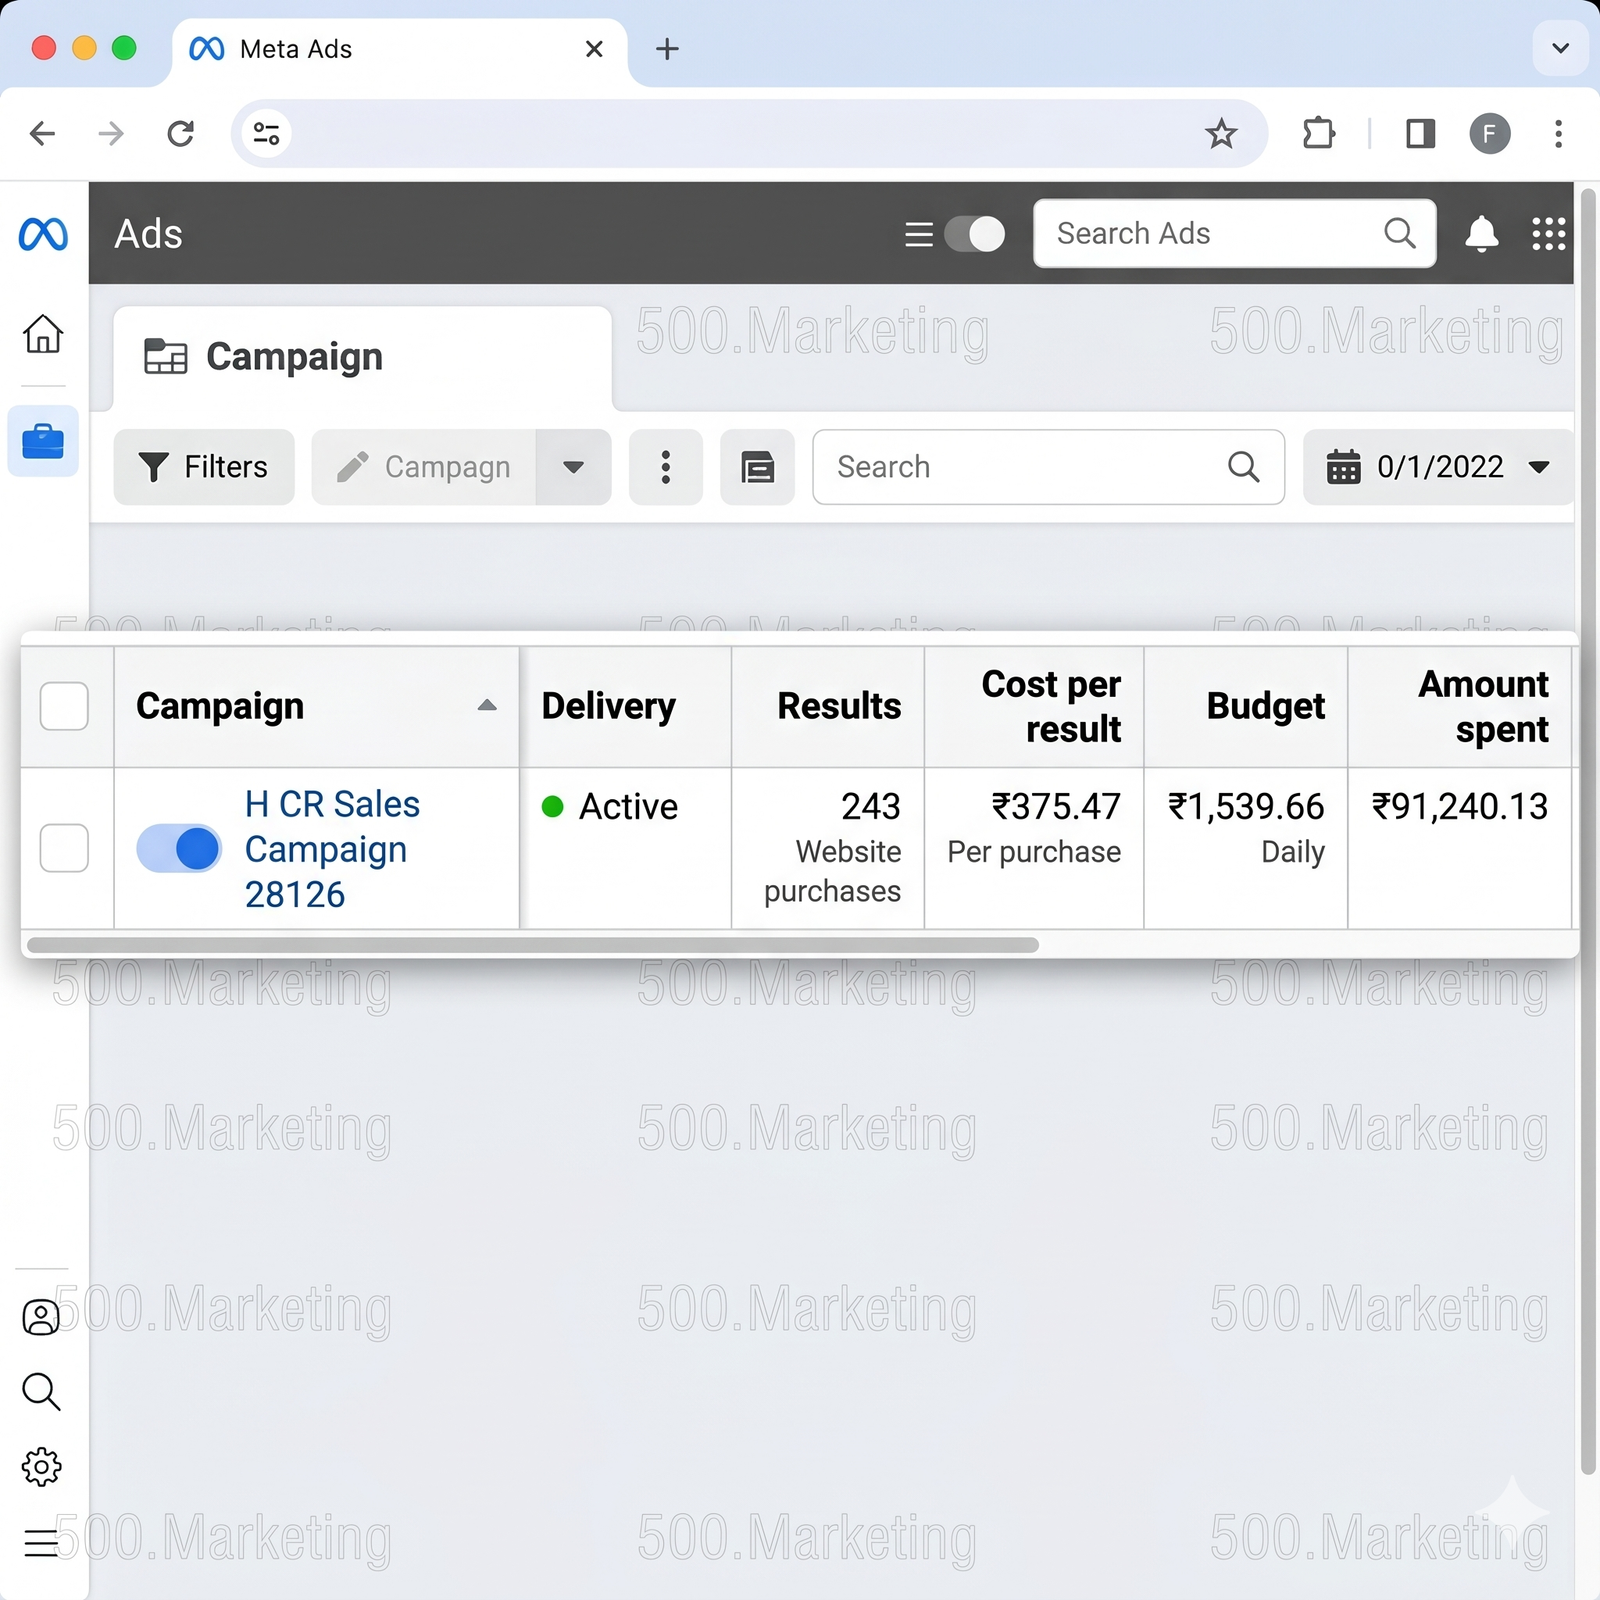Bookmark page with the star icon
Image resolution: width=1600 pixels, height=1600 pixels.
coord(1221,133)
